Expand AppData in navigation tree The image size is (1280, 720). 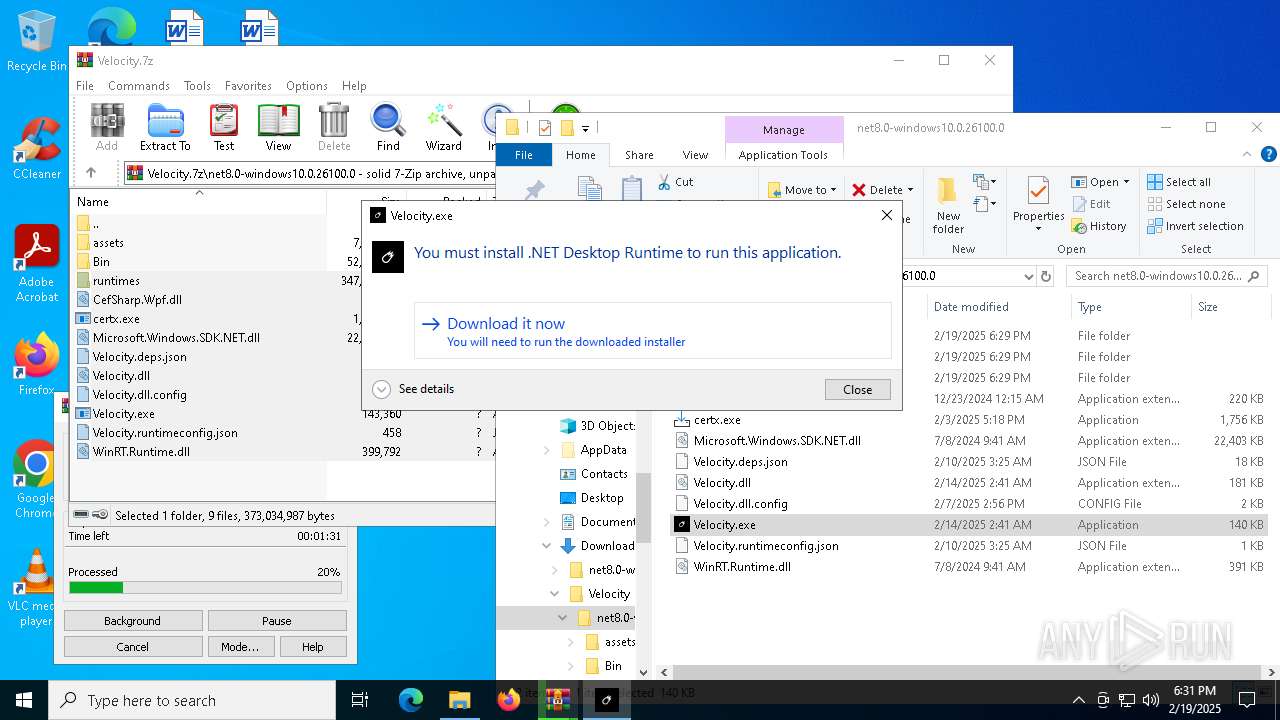547,450
